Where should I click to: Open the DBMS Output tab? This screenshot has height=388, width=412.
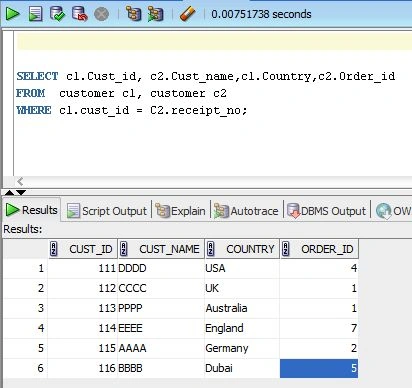pyautogui.click(x=326, y=211)
